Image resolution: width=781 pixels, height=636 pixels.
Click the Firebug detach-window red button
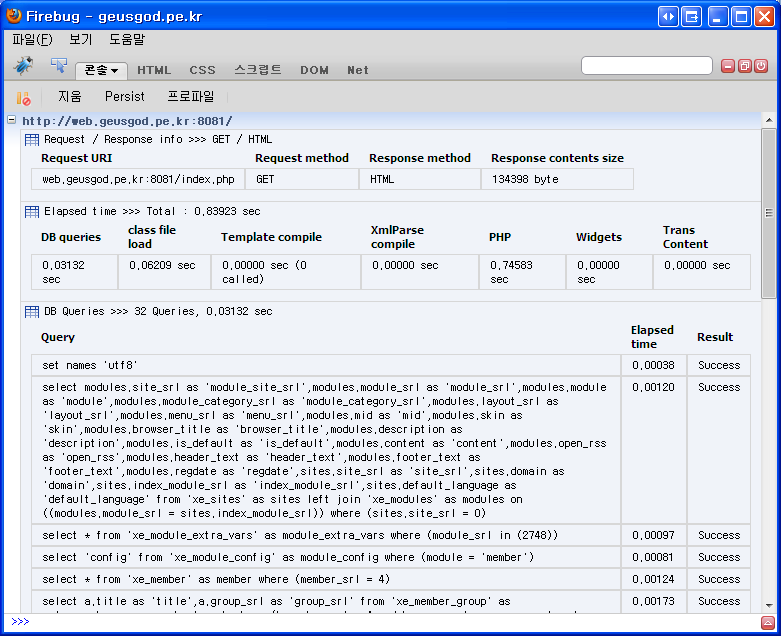[x=745, y=66]
